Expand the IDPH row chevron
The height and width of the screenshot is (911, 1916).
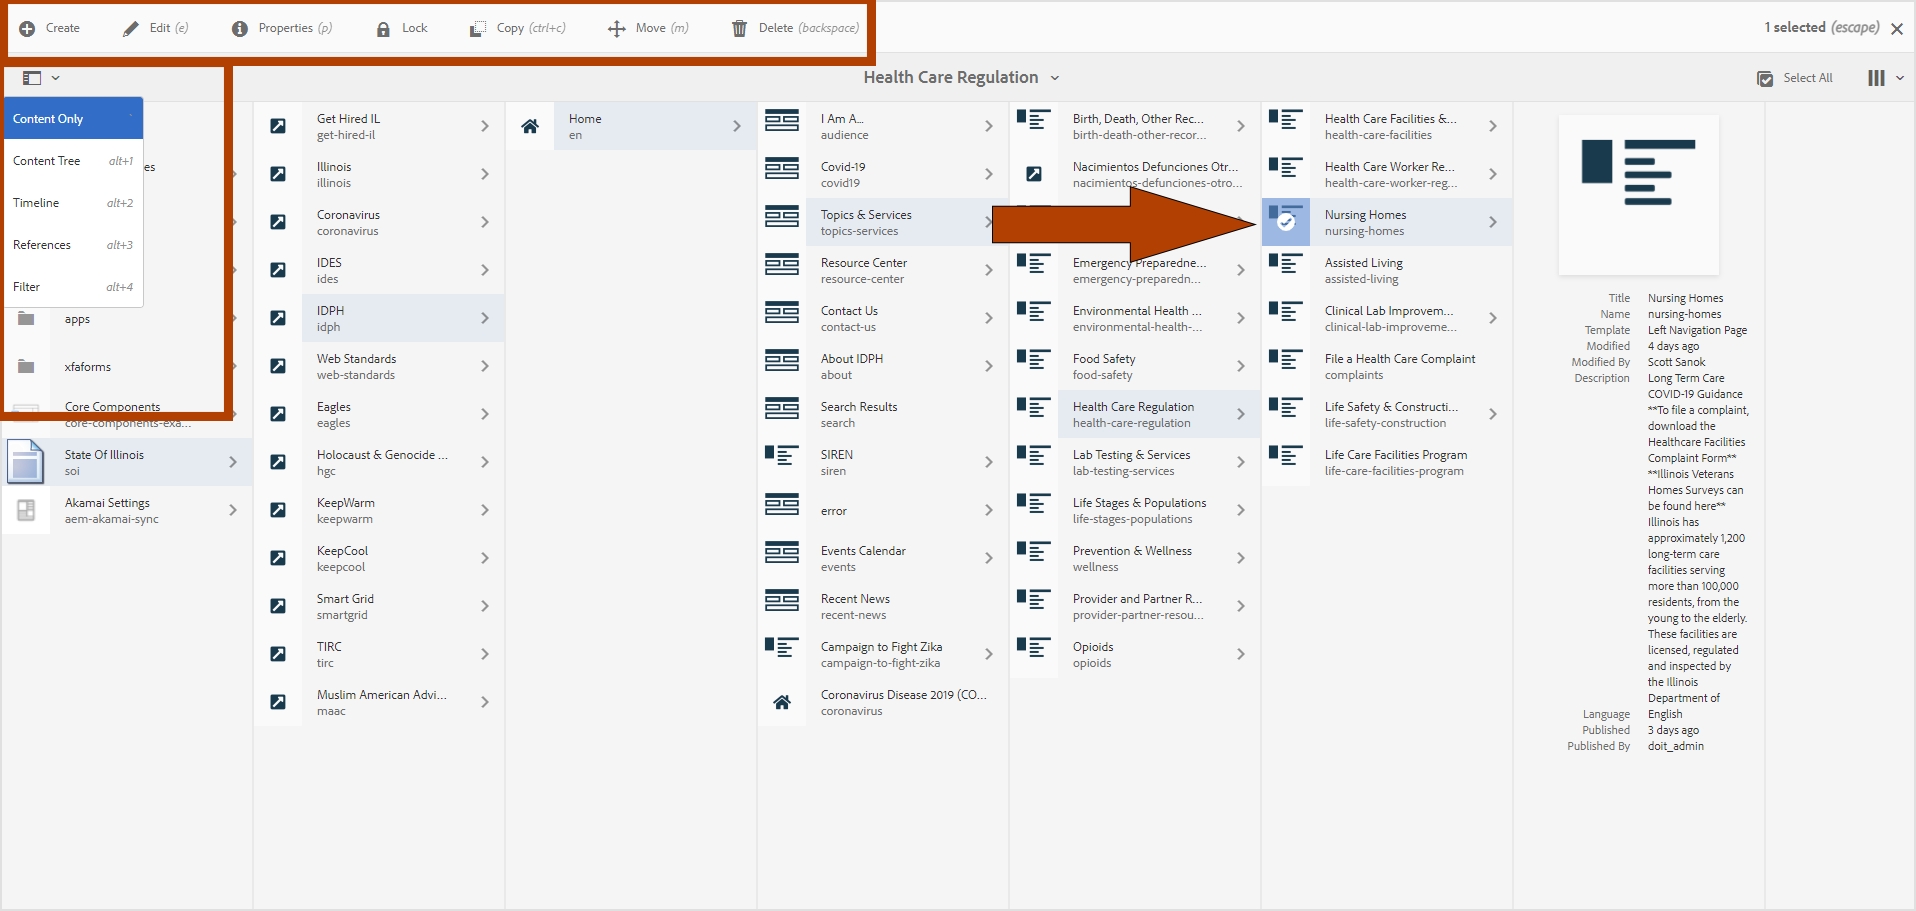485,318
